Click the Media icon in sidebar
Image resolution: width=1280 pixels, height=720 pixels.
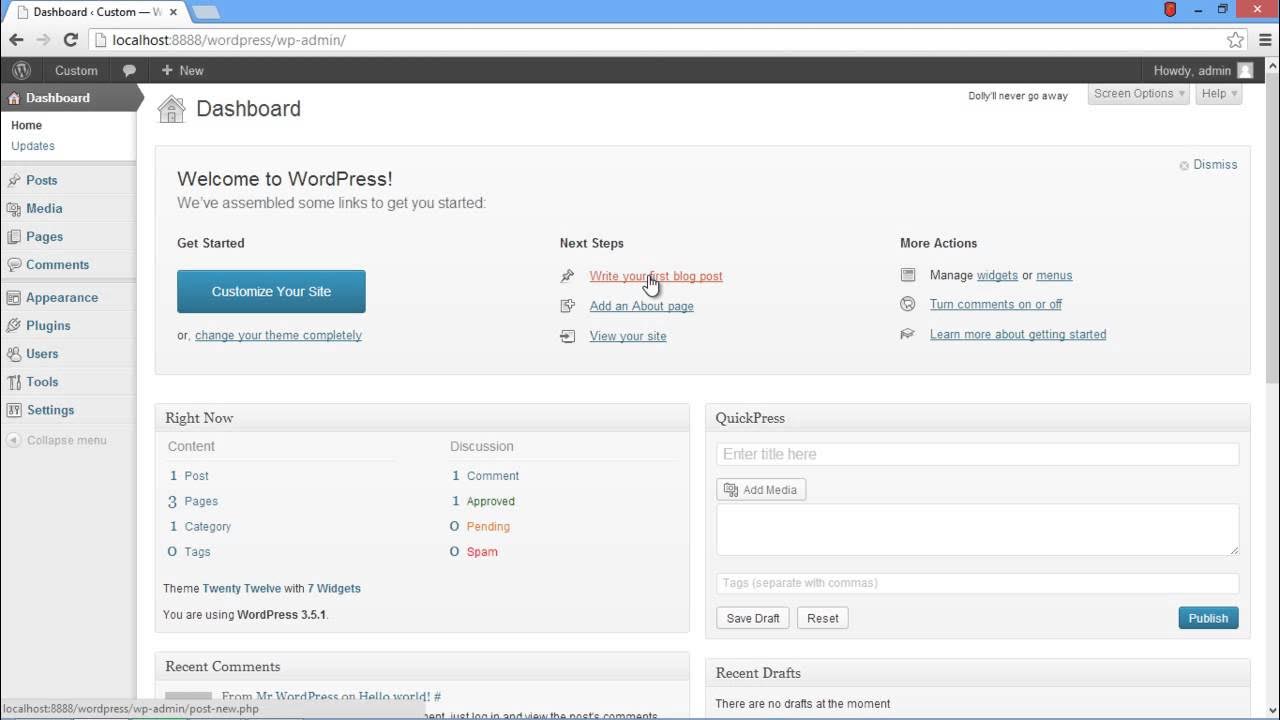[x=14, y=209]
